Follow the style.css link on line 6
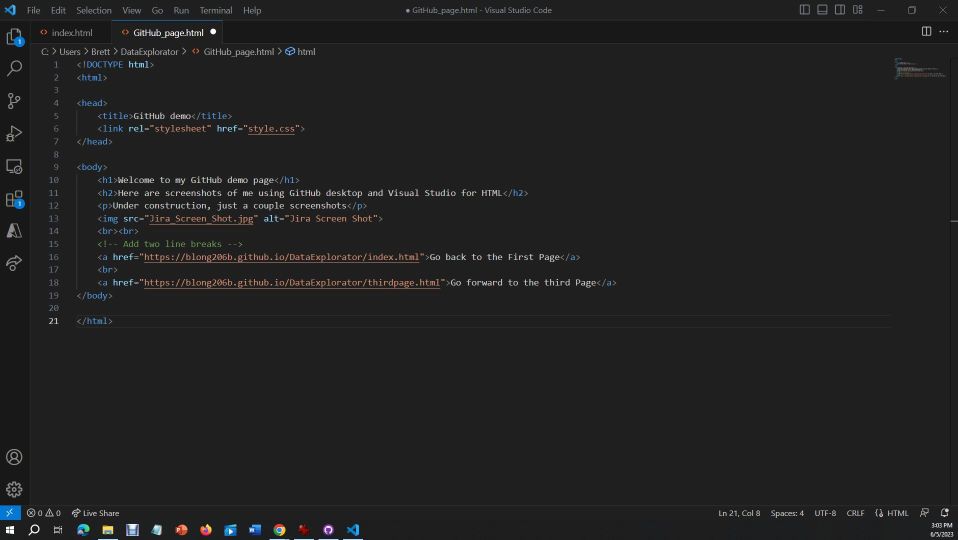Image resolution: width=958 pixels, height=540 pixels. point(271,129)
